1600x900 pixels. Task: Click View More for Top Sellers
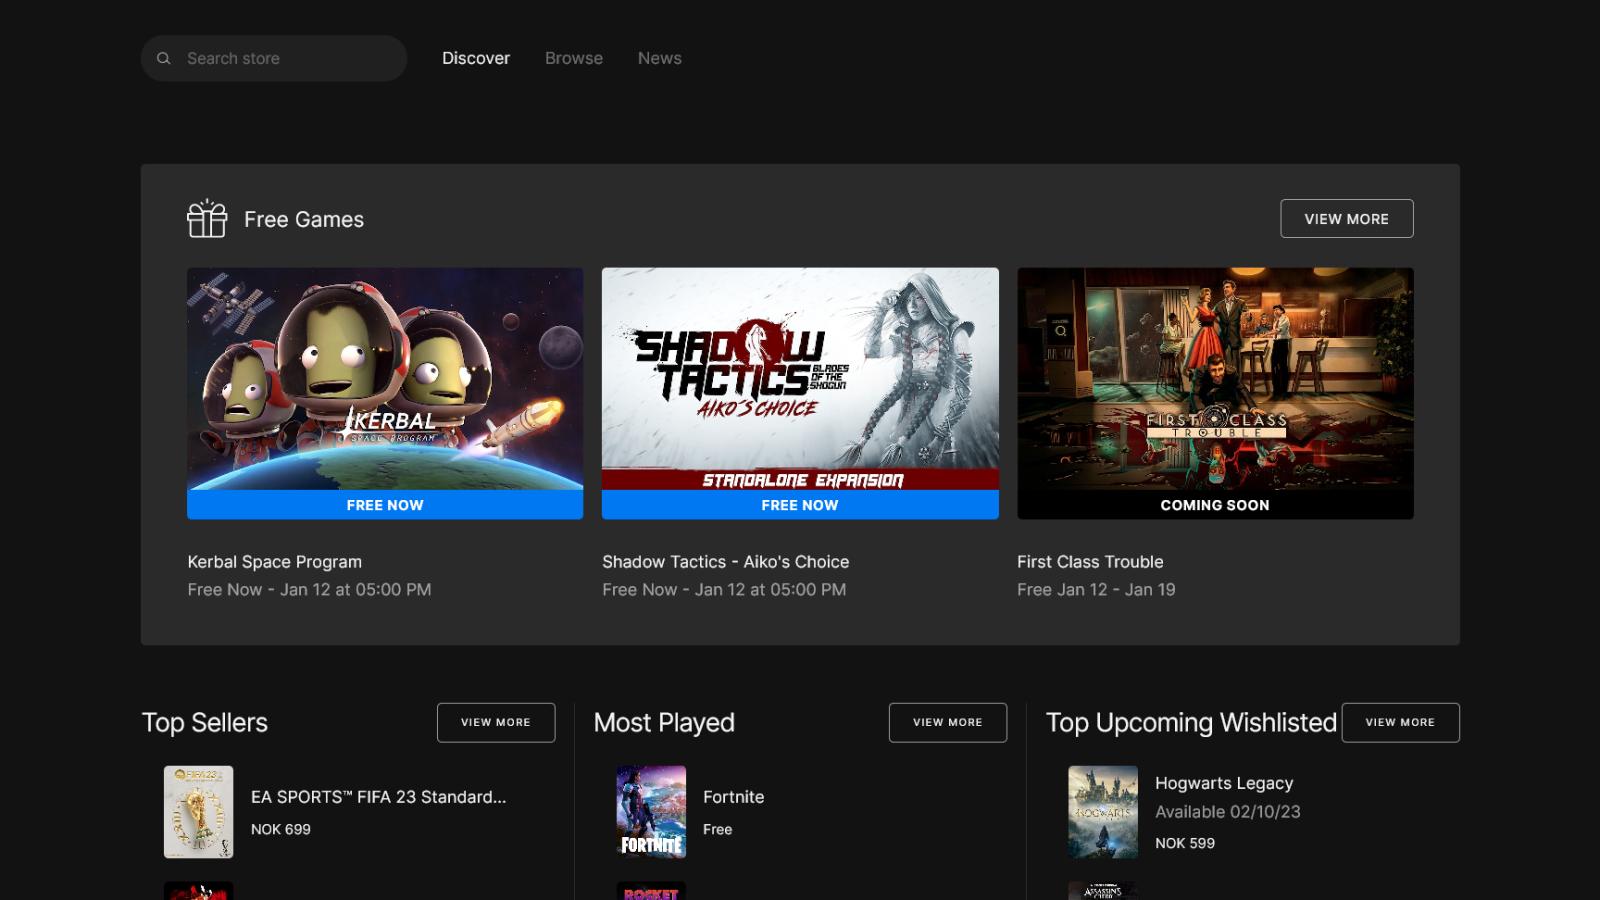coord(496,722)
